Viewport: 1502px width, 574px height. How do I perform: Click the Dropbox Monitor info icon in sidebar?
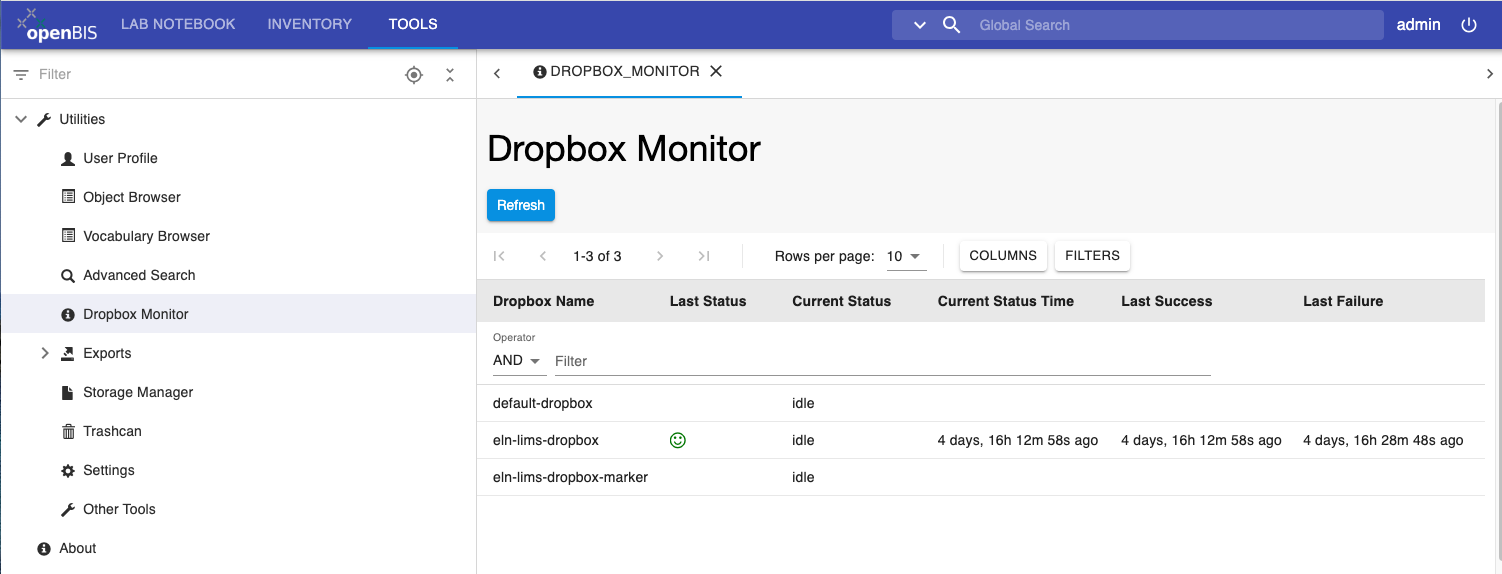[x=68, y=314]
